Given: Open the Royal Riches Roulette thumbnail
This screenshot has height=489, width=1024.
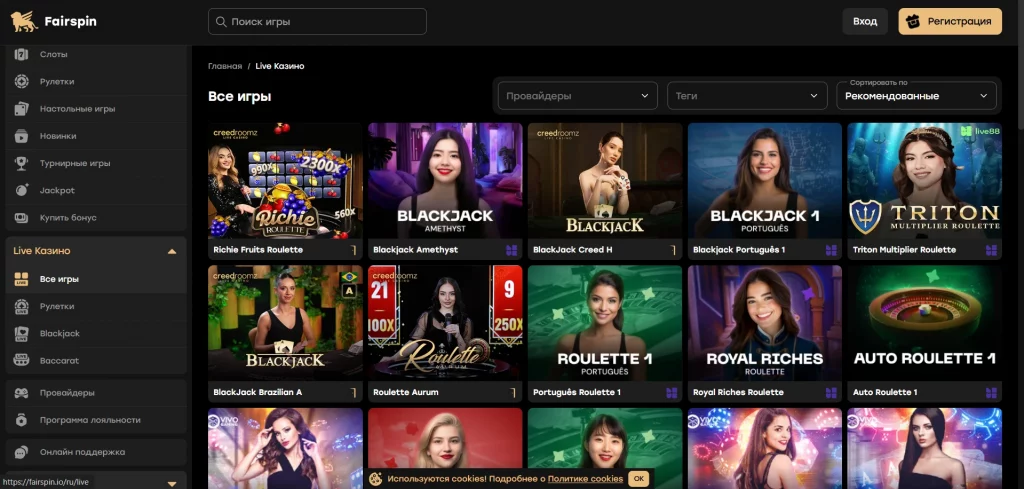Looking at the screenshot, I should coord(765,323).
